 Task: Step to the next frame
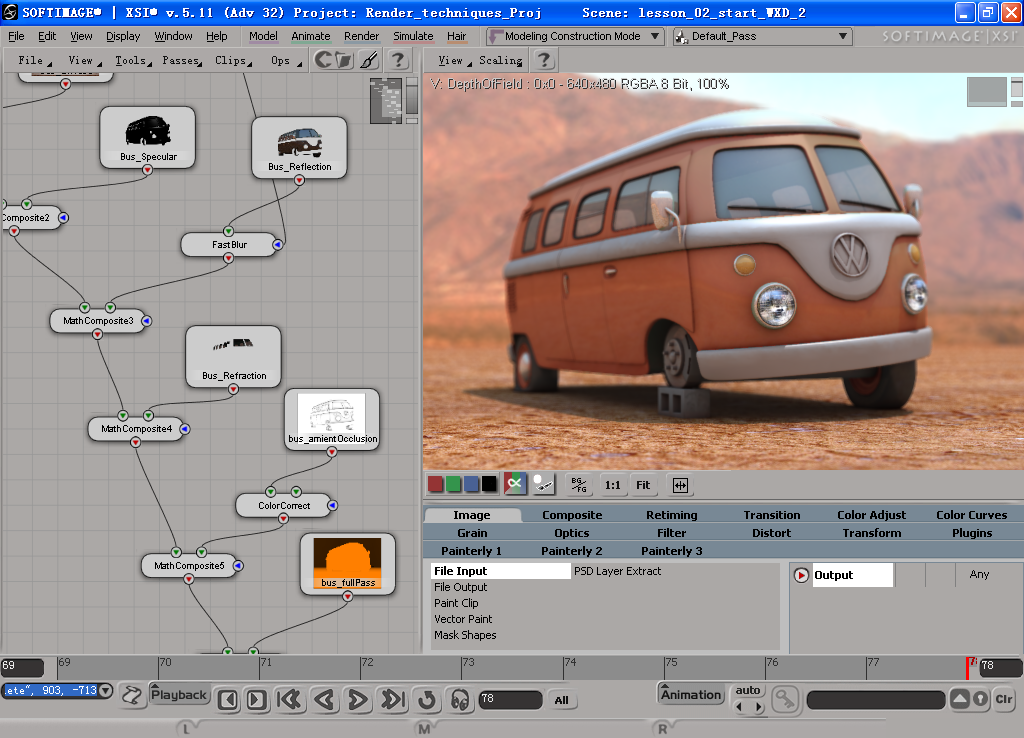coord(256,700)
